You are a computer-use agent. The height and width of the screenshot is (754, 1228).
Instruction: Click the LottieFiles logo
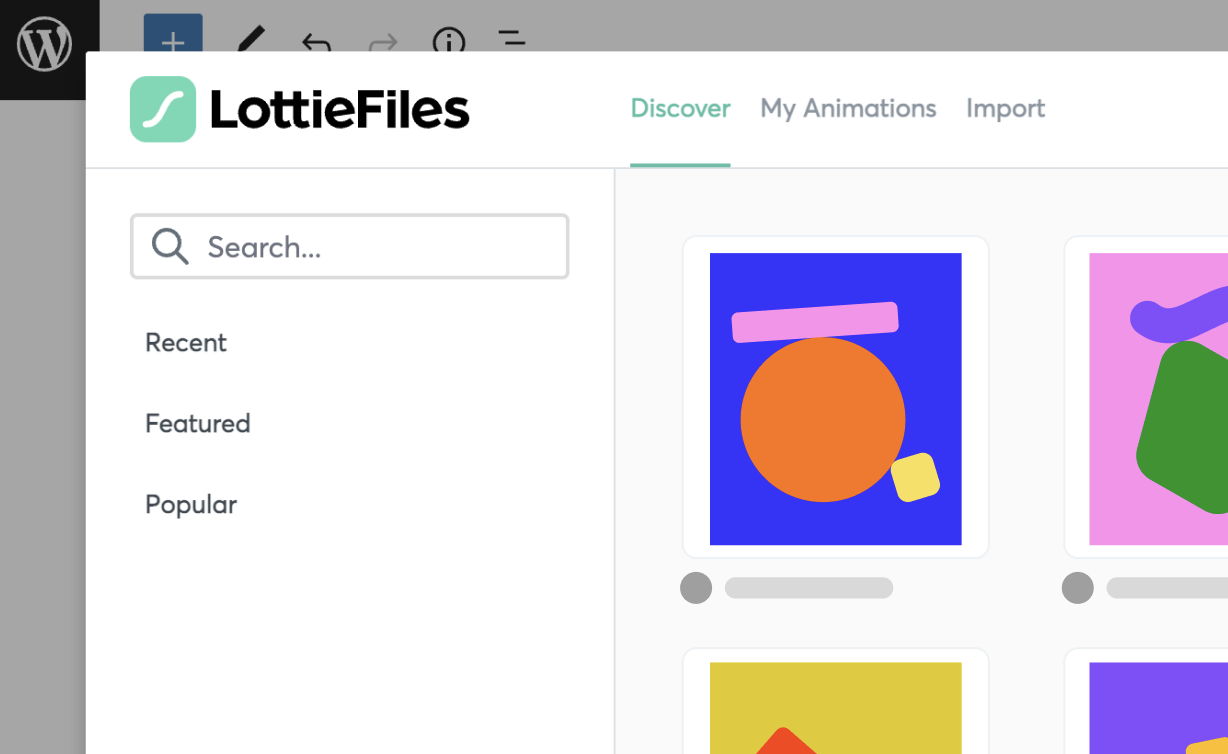pyautogui.click(x=300, y=109)
